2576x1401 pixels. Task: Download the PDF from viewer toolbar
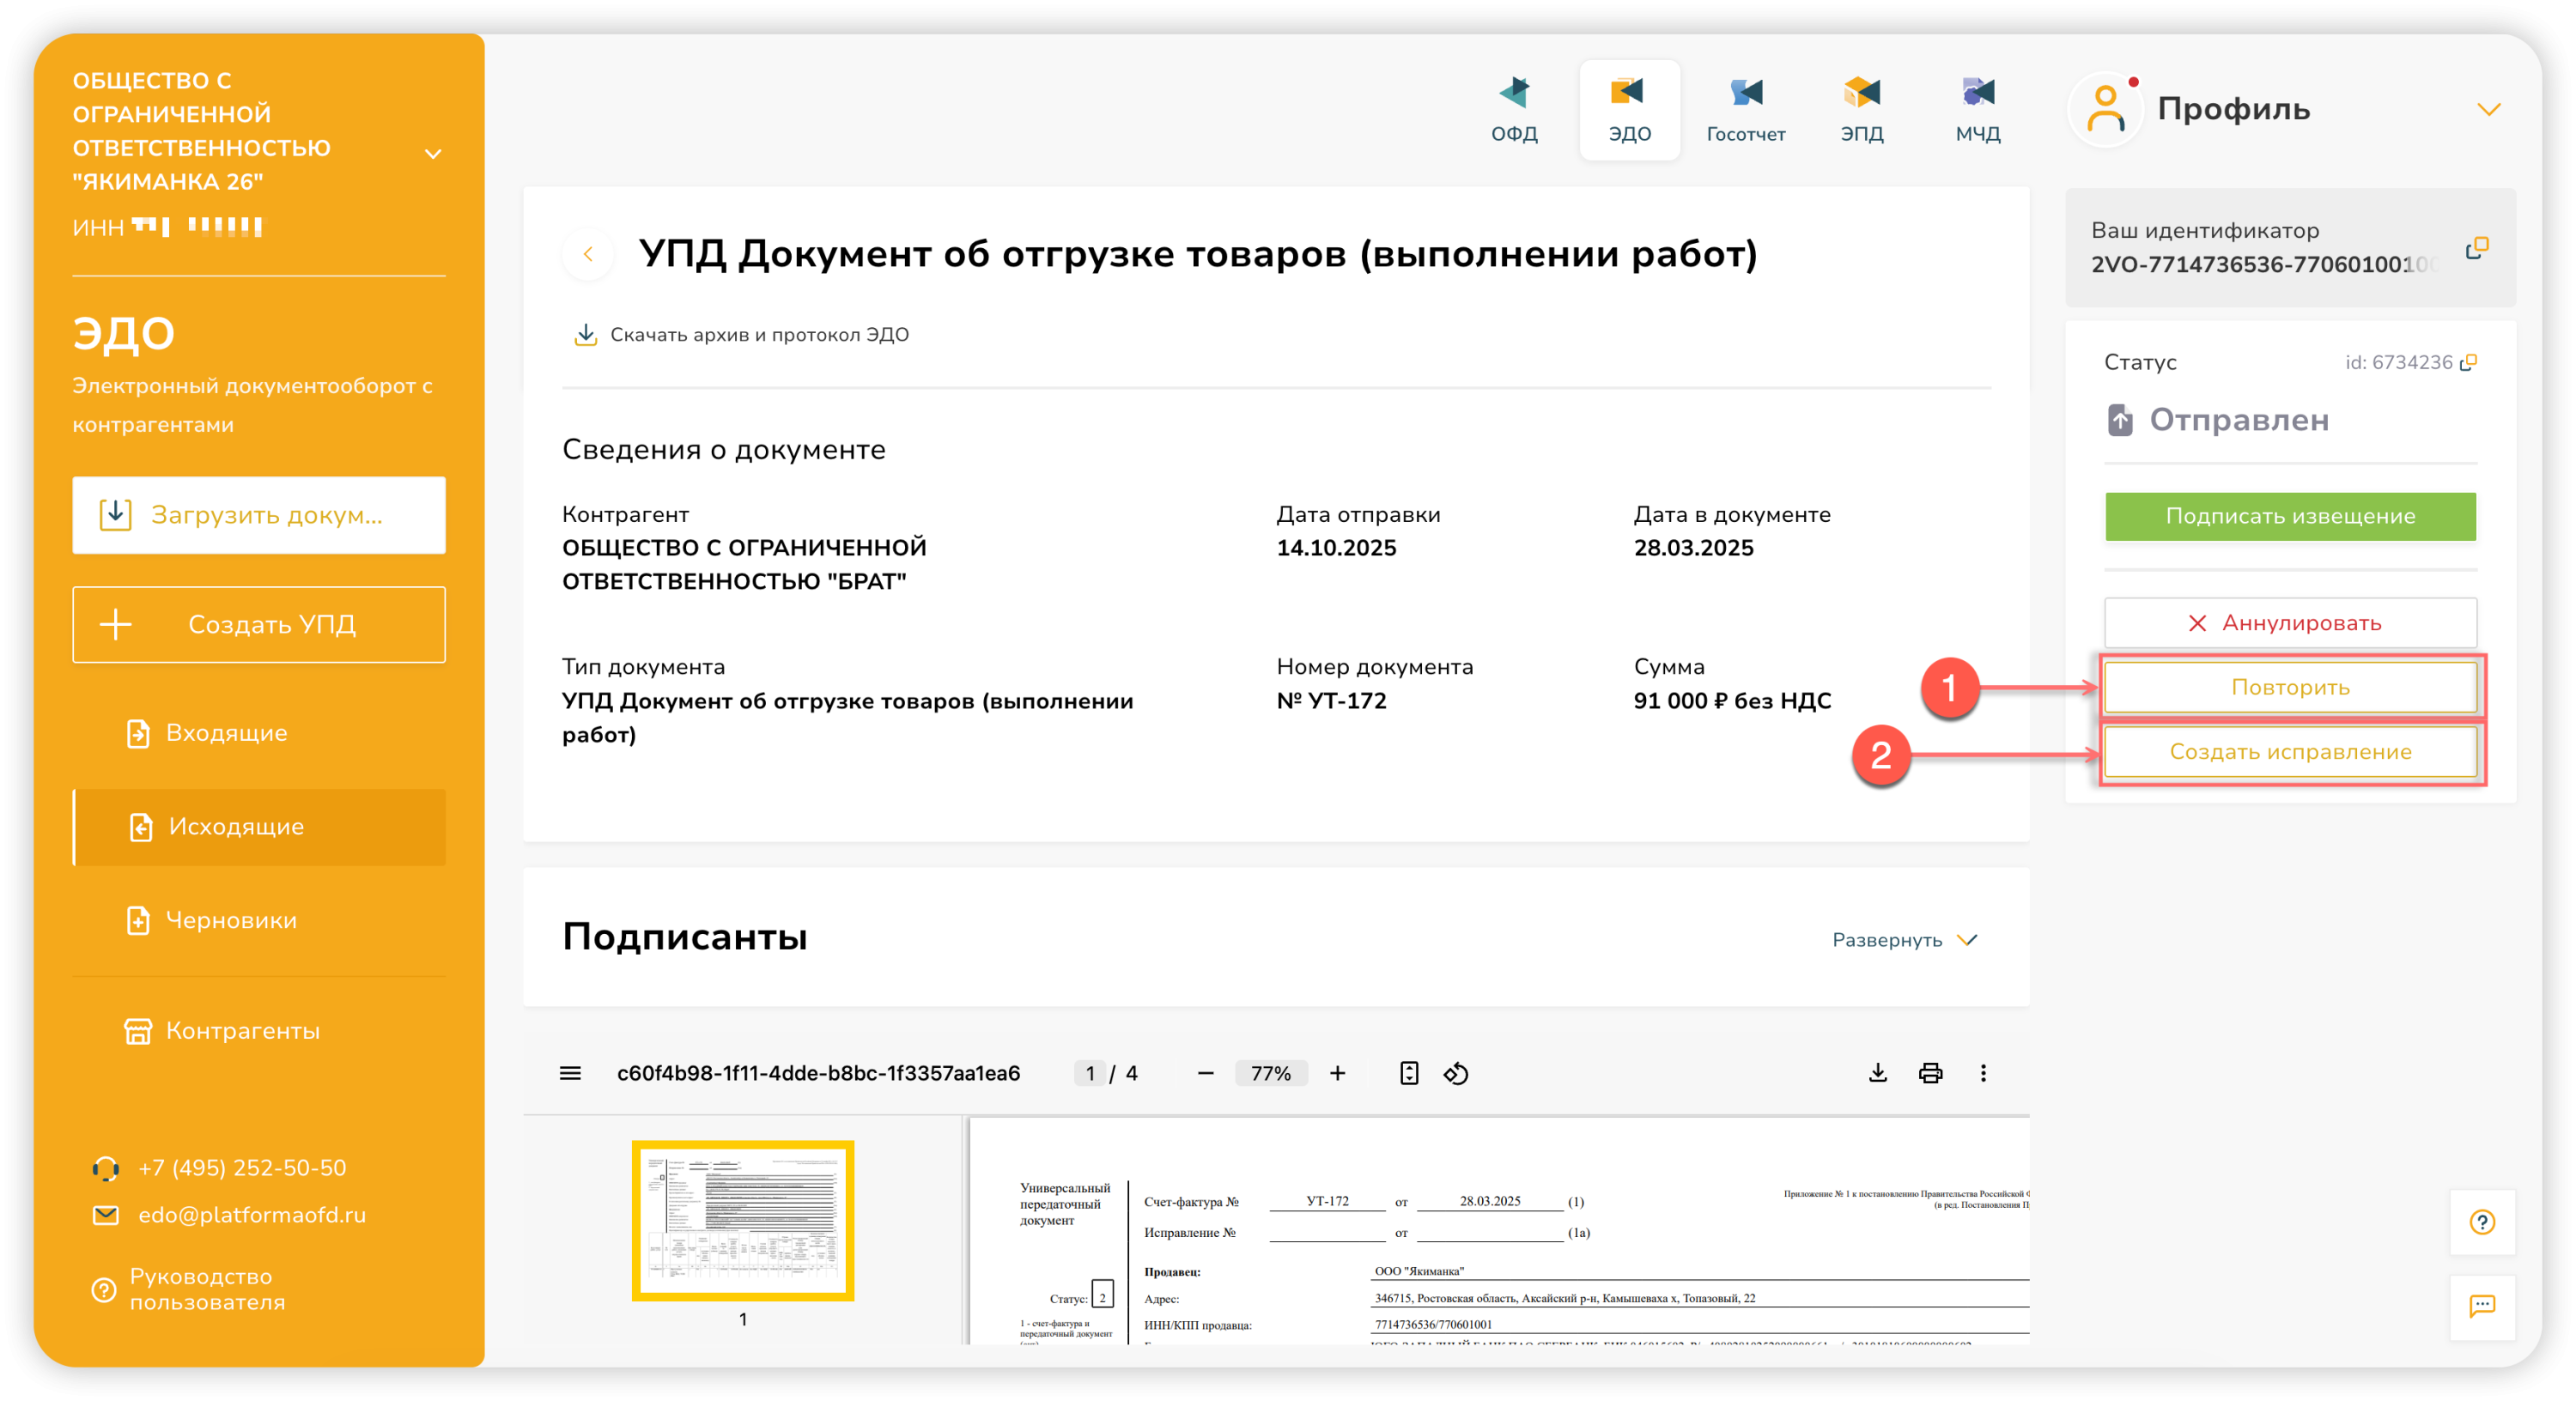pyautogui.click(x=1878, y=1073)
